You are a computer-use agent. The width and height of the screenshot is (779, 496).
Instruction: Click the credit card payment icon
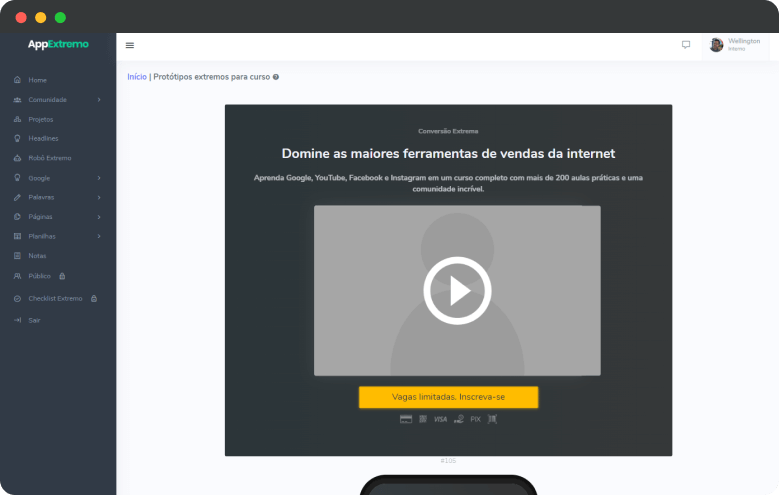406,419
